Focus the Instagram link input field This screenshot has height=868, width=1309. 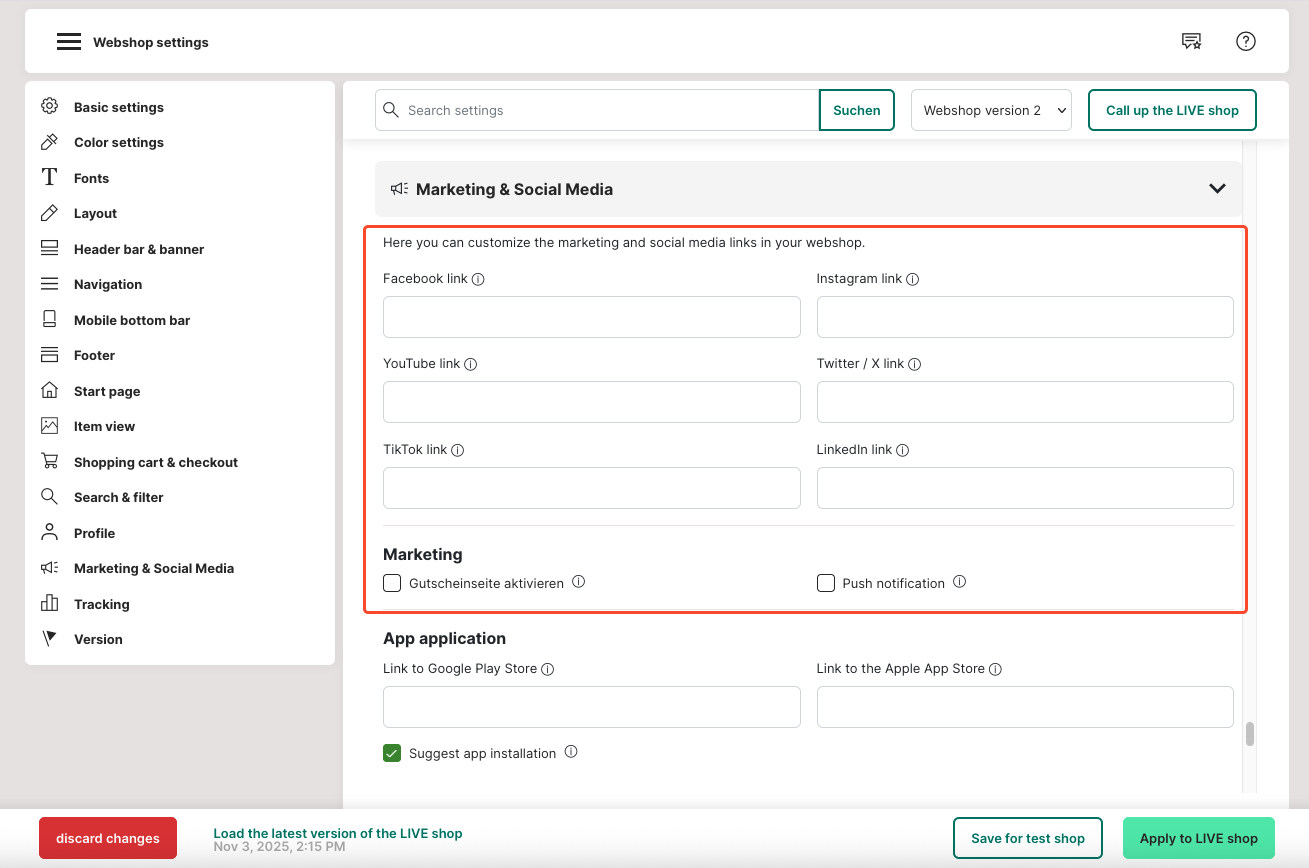(x=1024, y=317)
